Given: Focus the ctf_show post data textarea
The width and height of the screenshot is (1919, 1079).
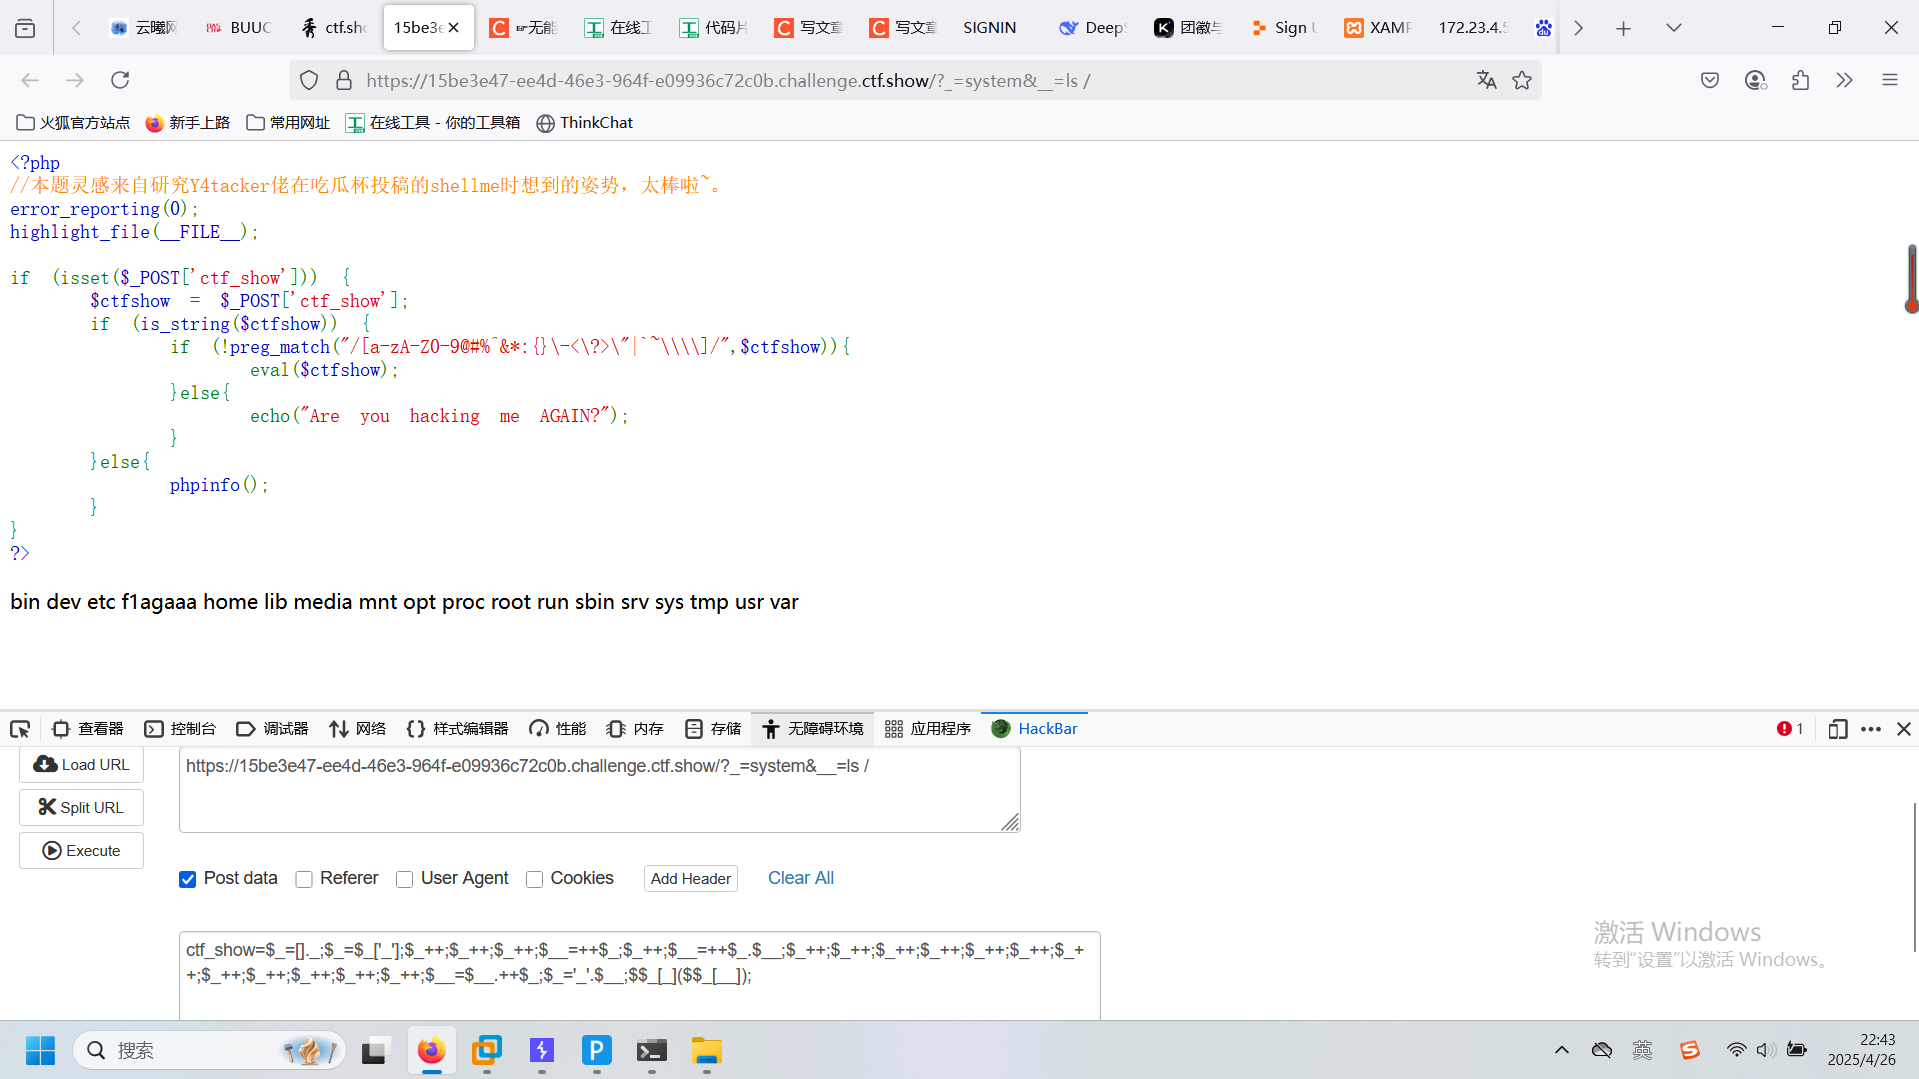Looking at the screenshot, I should (x=640, y=976).
